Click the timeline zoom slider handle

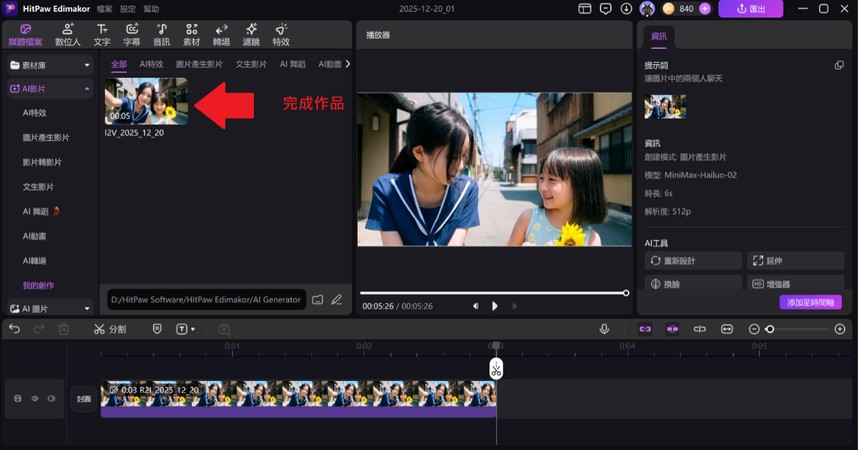coord(770,329)
